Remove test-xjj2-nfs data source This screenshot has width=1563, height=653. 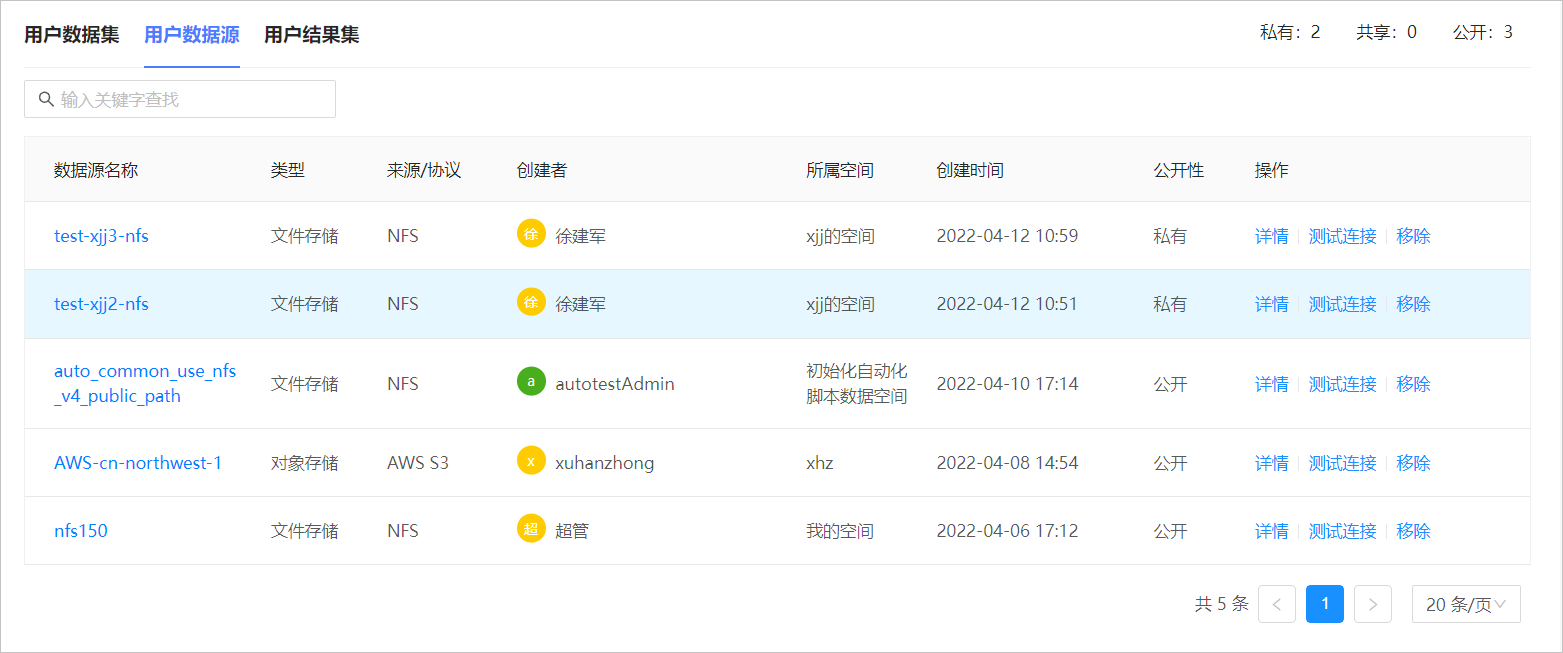click(x=1414, y=304)
